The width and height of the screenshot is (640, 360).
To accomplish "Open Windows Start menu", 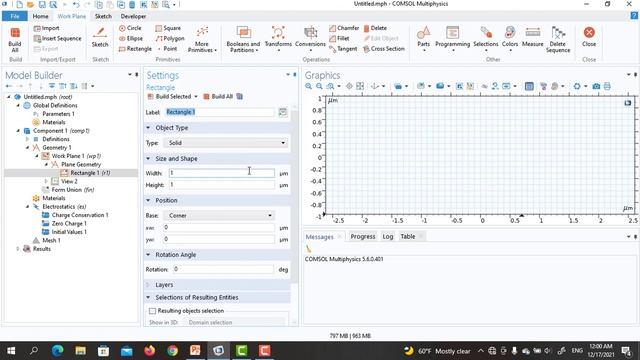I will click(x=11, y=351).
